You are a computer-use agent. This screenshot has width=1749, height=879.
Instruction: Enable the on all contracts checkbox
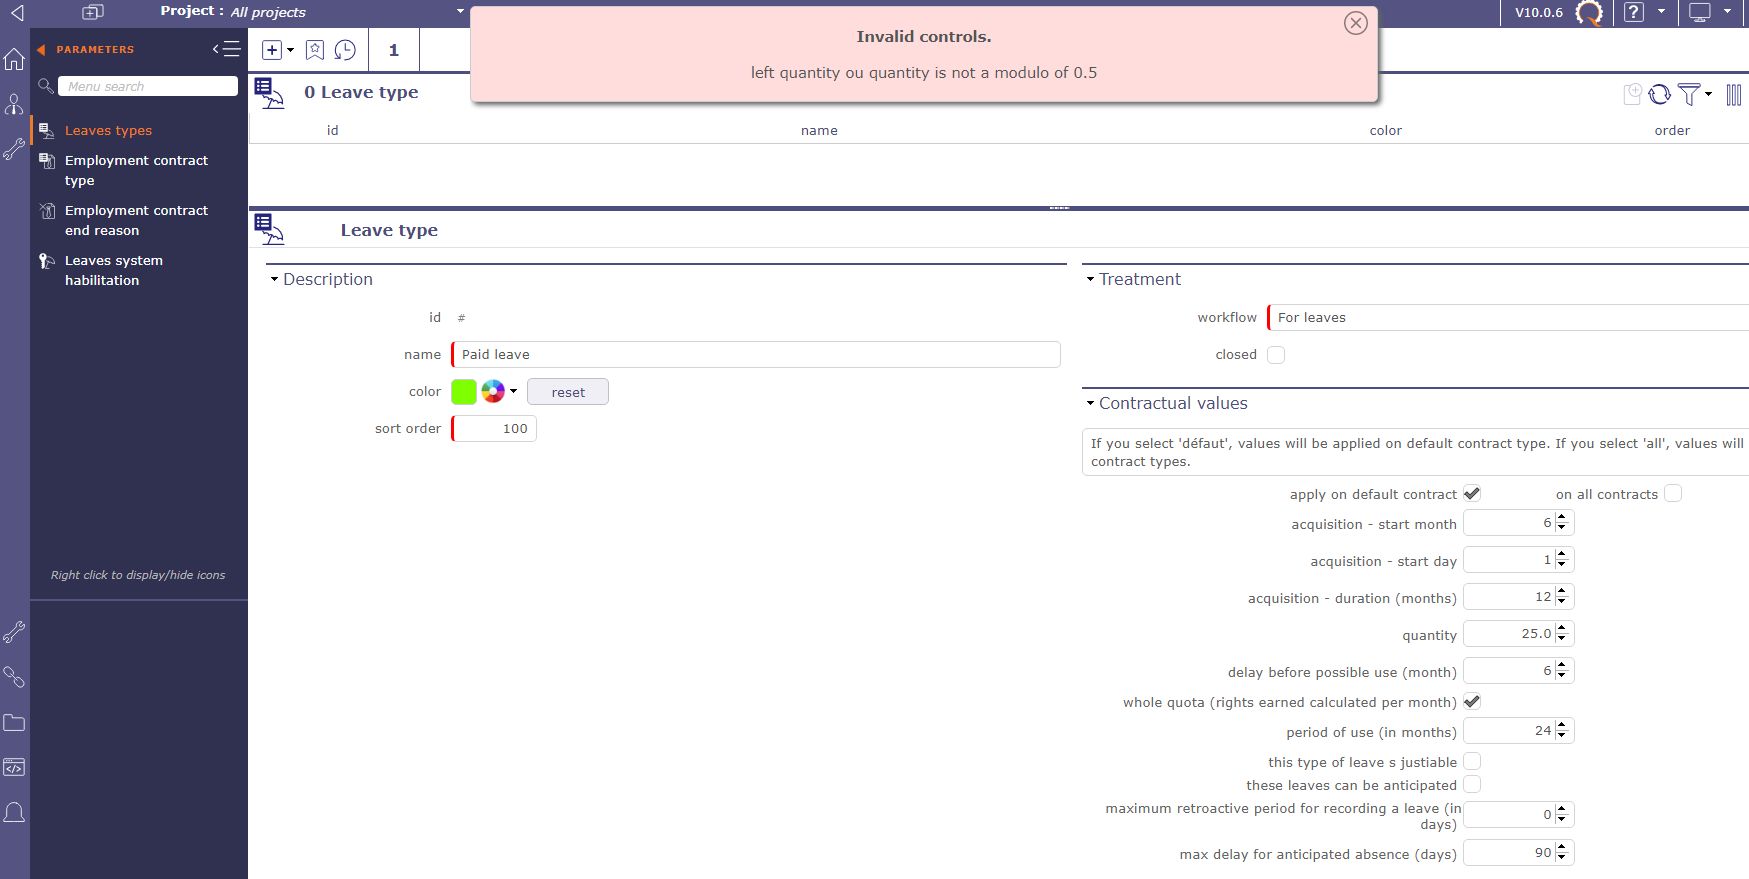(x=1673, y=493)
